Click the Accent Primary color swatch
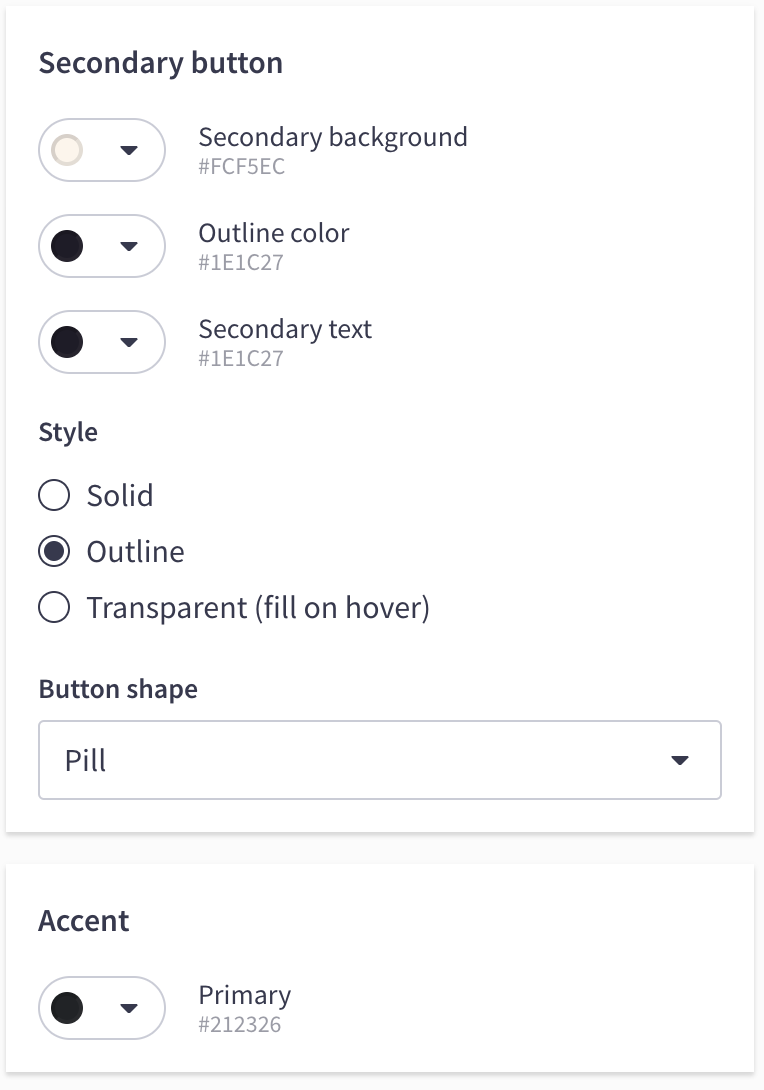The image size is (764, 1090). (x=67, y=1008)
